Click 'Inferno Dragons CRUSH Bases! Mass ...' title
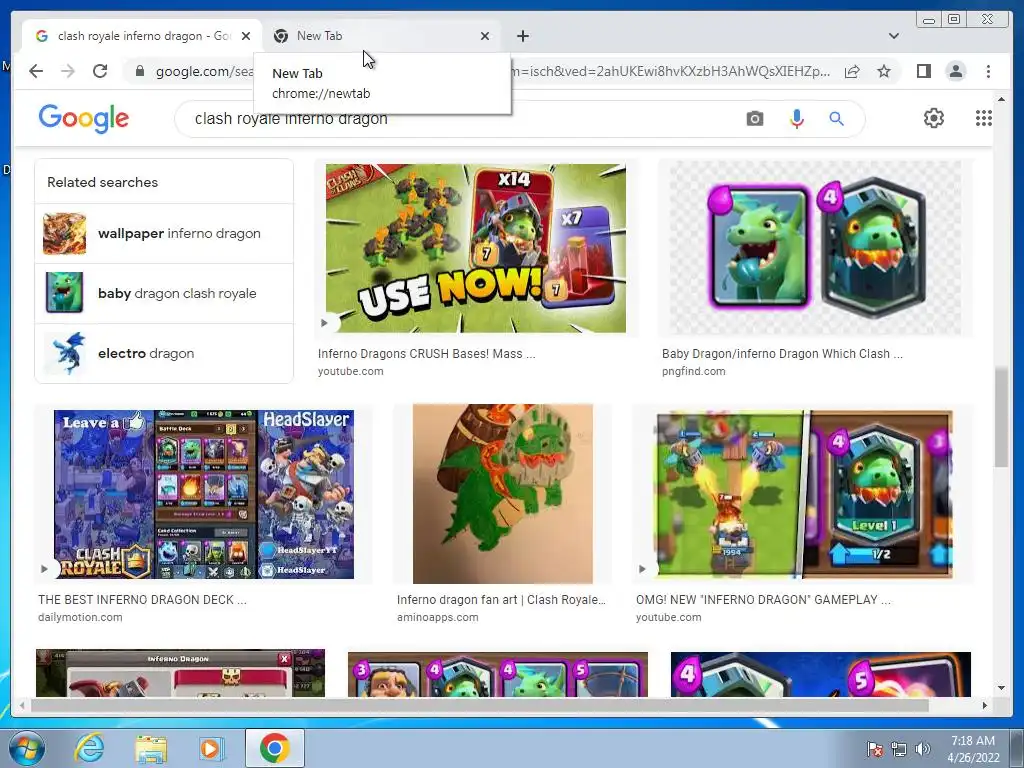Viewport: 1024px width, 768px height. click(426, 354)
